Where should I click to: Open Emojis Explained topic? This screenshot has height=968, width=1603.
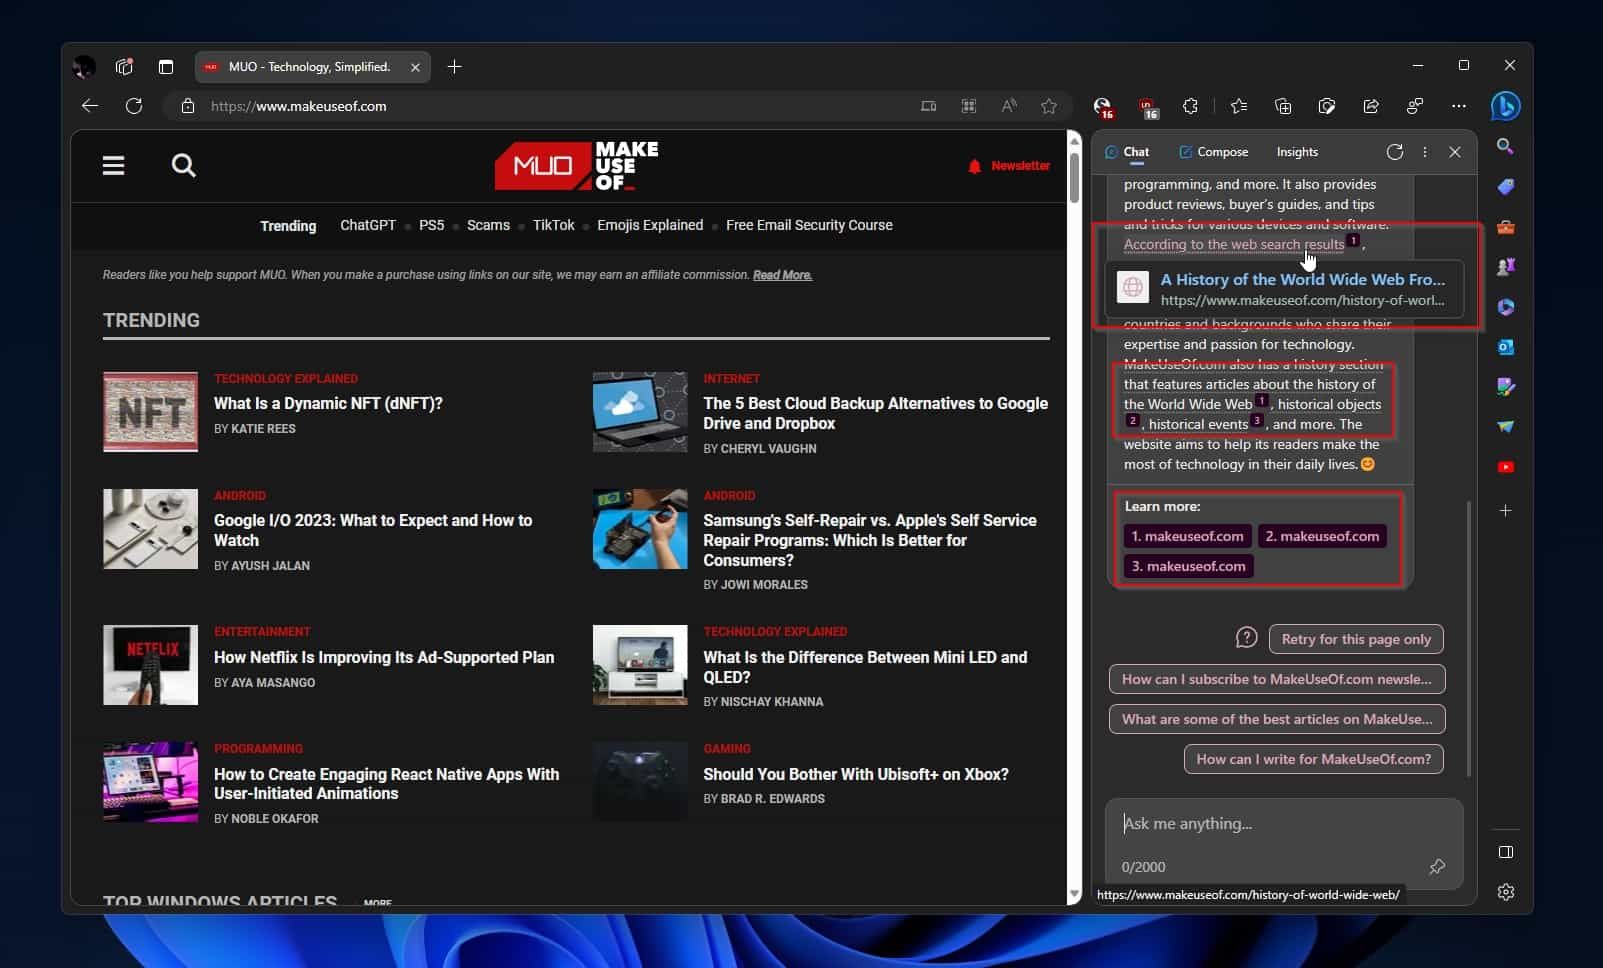pos(650,225)
